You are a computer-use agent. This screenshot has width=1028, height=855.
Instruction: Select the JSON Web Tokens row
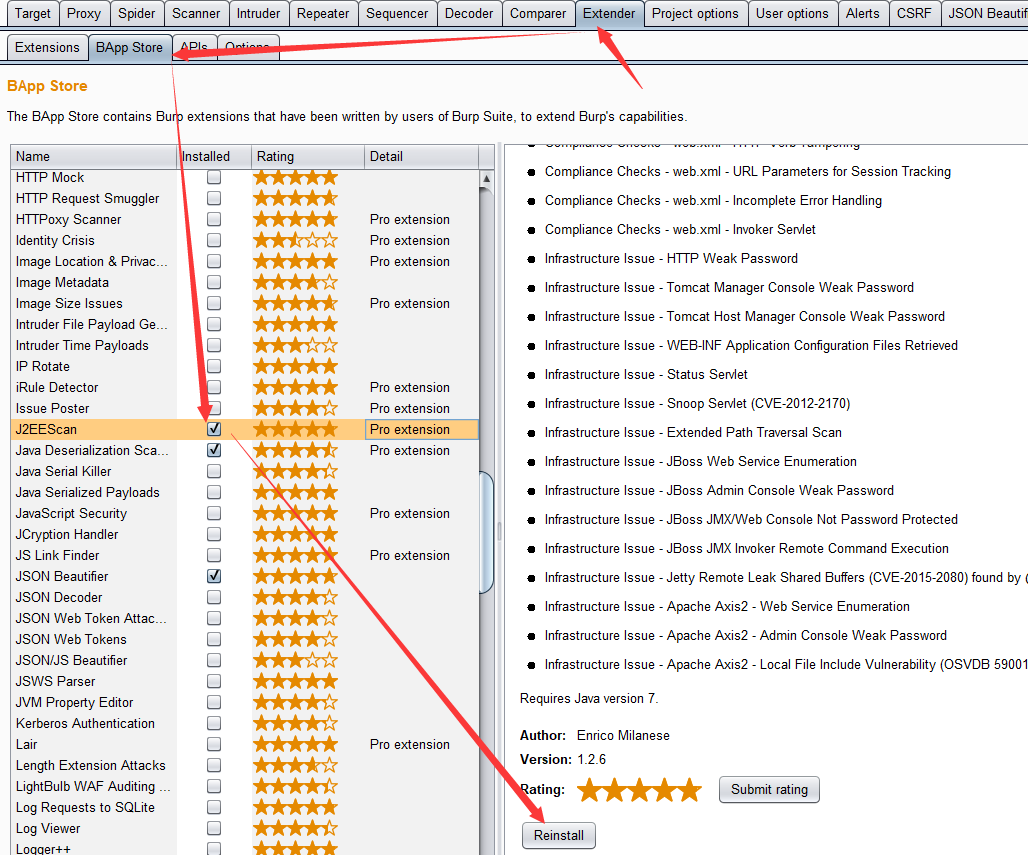click(x=245, y=639)
